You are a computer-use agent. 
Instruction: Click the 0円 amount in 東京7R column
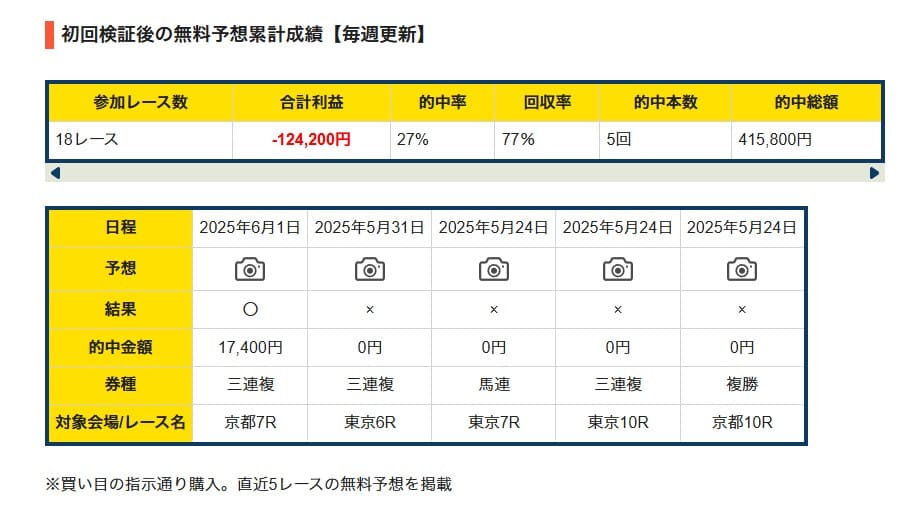click(x=494, y=347)
